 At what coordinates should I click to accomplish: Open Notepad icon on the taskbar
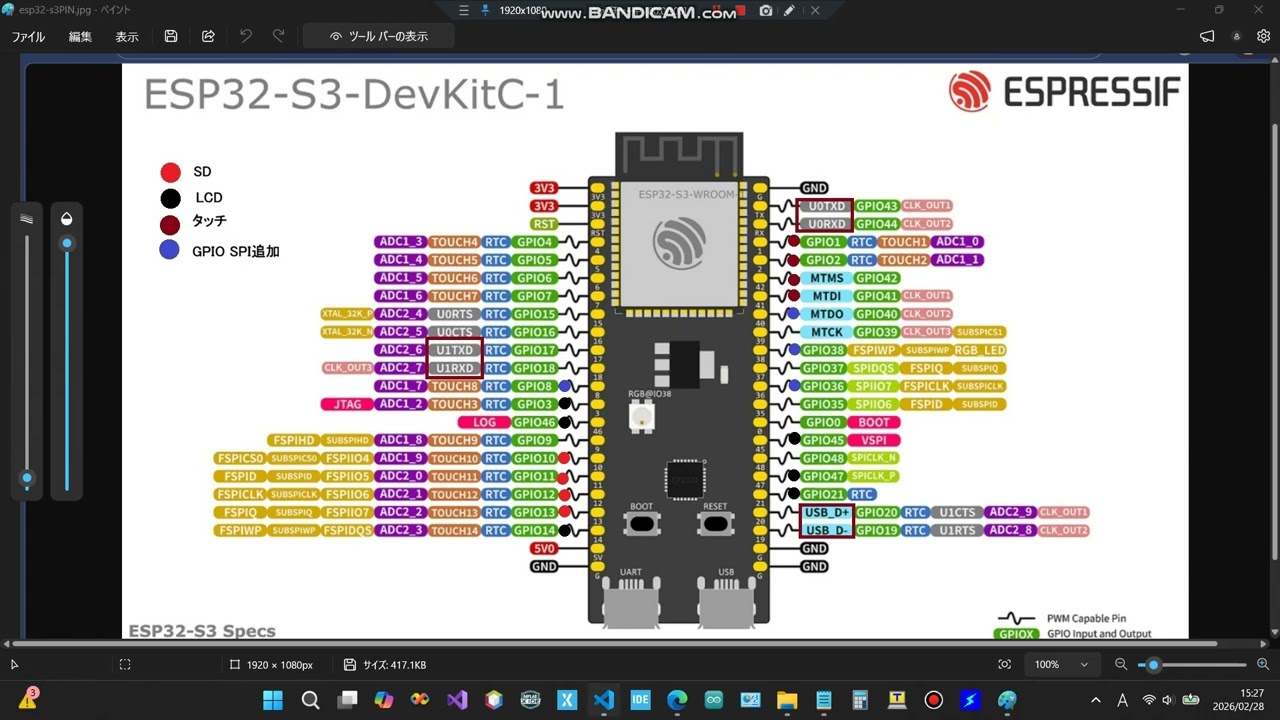824,700
